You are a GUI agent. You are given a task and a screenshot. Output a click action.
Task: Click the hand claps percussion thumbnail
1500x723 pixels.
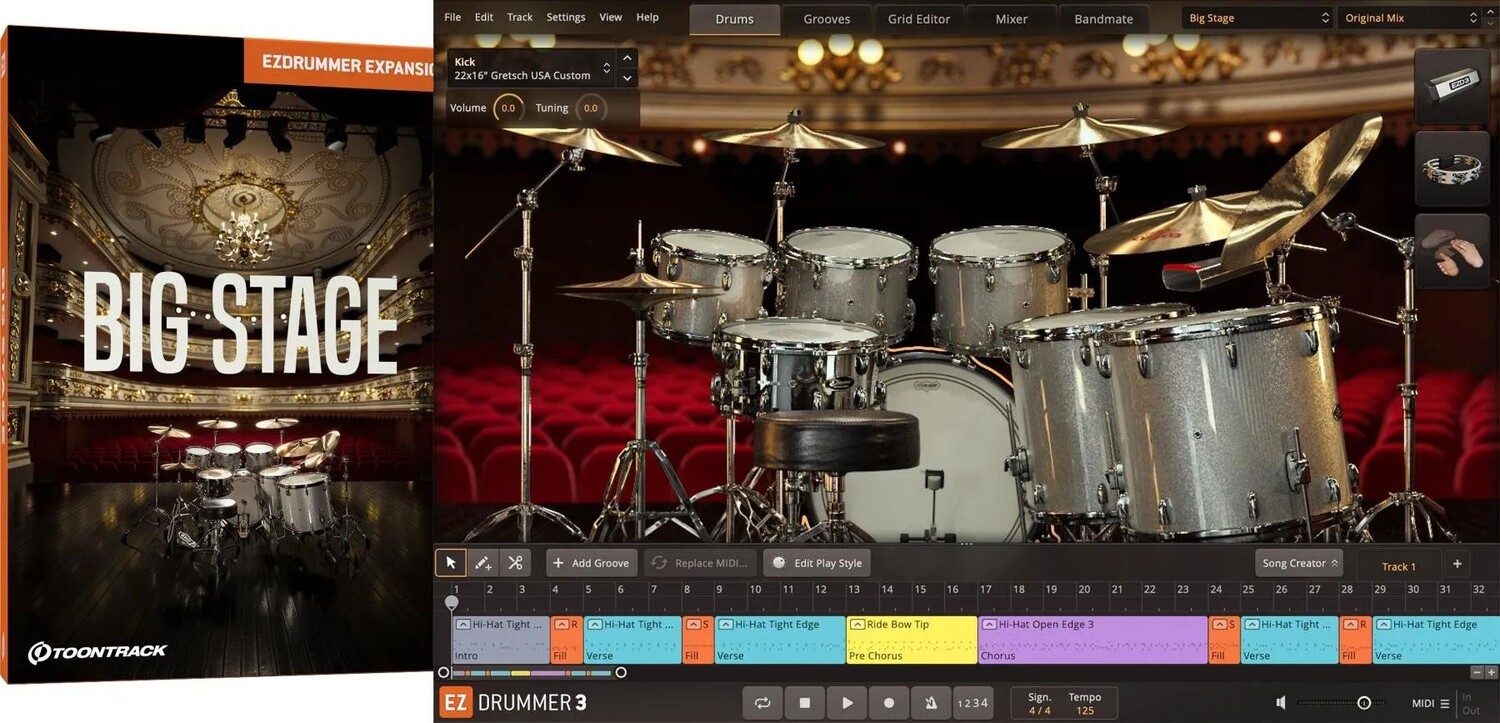tap(1452, 249)
